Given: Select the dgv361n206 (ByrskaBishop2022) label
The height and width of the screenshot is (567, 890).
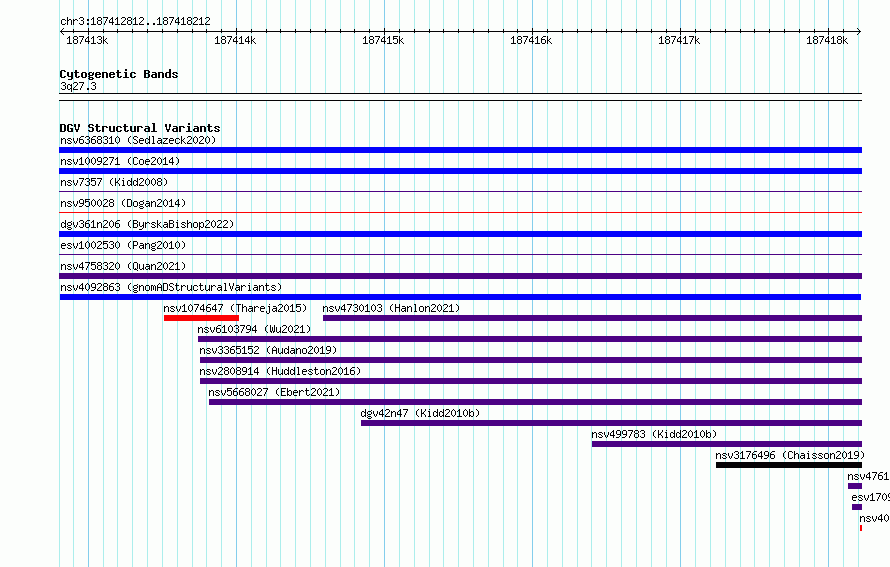Looking at the screenshot, I should click(x=147, y=224).
